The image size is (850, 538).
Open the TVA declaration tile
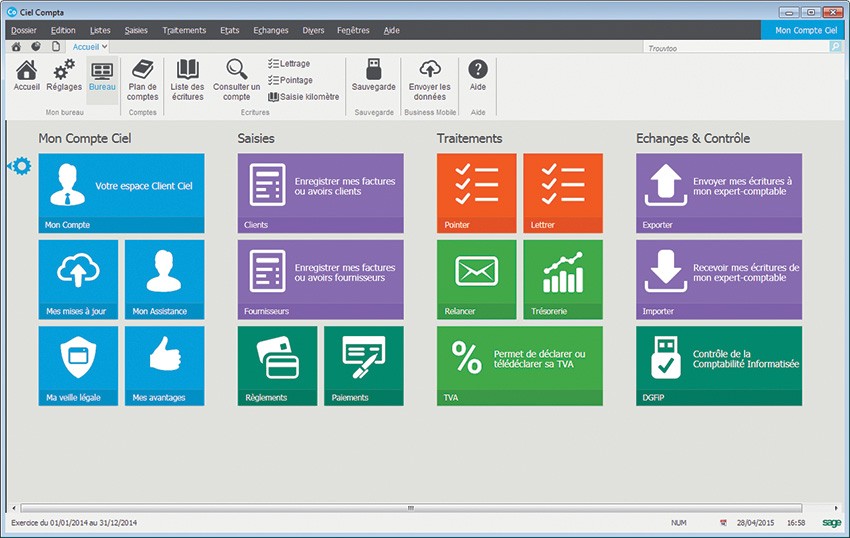519,365
